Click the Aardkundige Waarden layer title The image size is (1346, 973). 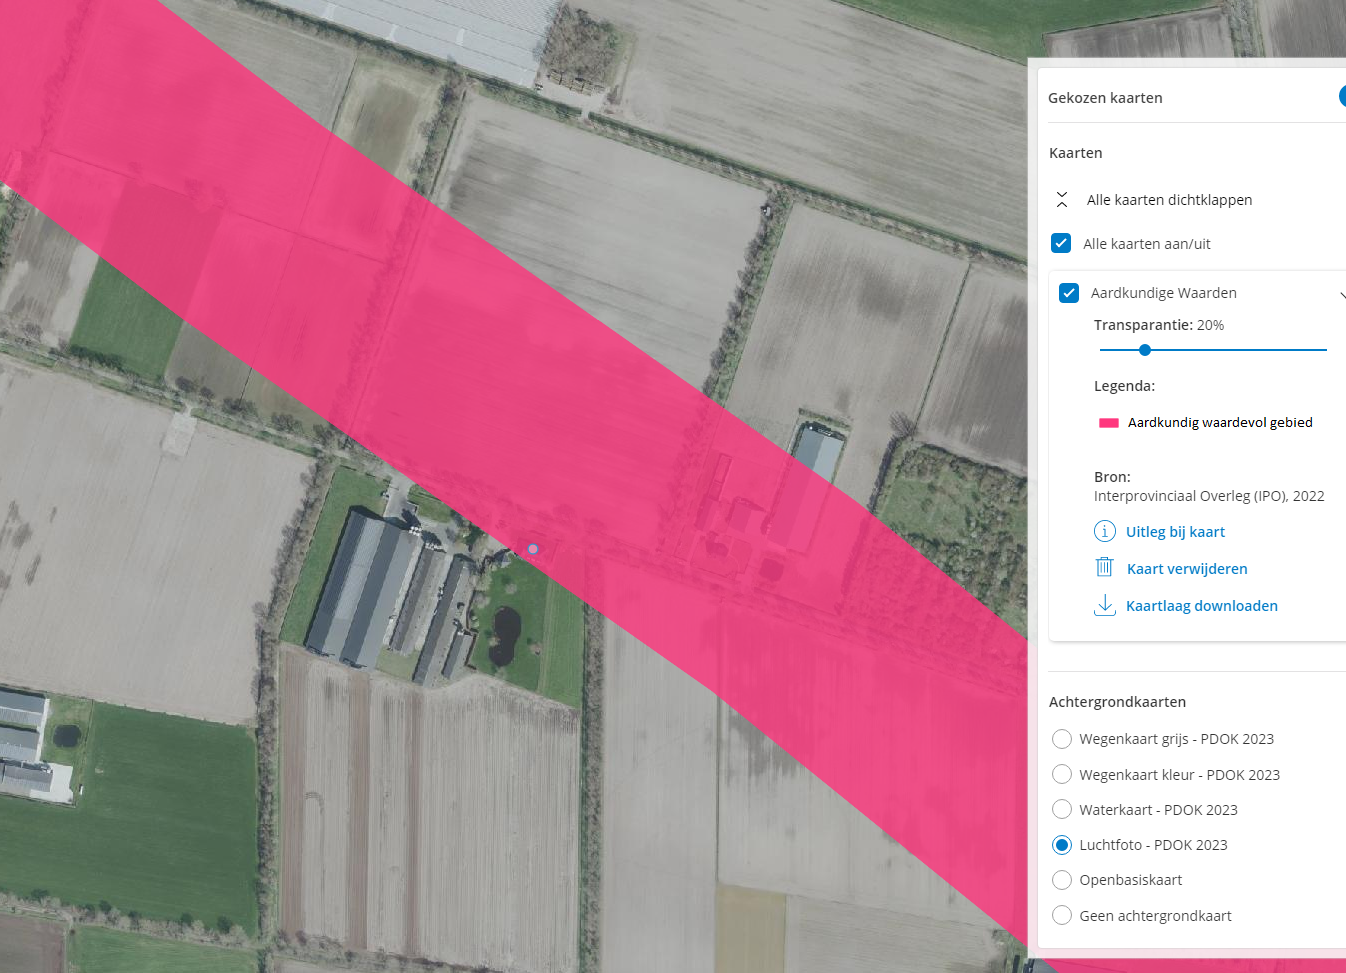tap(1164, 293)
